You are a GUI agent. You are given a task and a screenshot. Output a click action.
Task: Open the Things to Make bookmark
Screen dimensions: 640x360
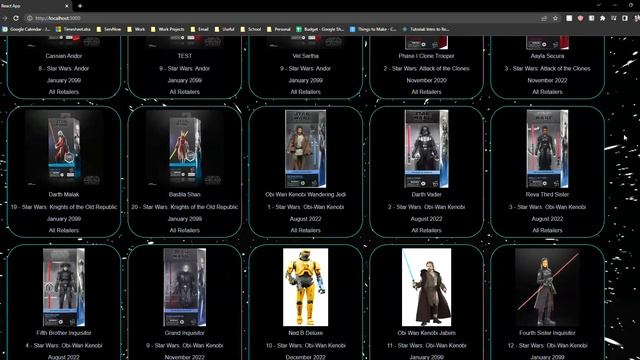[373, 29]
